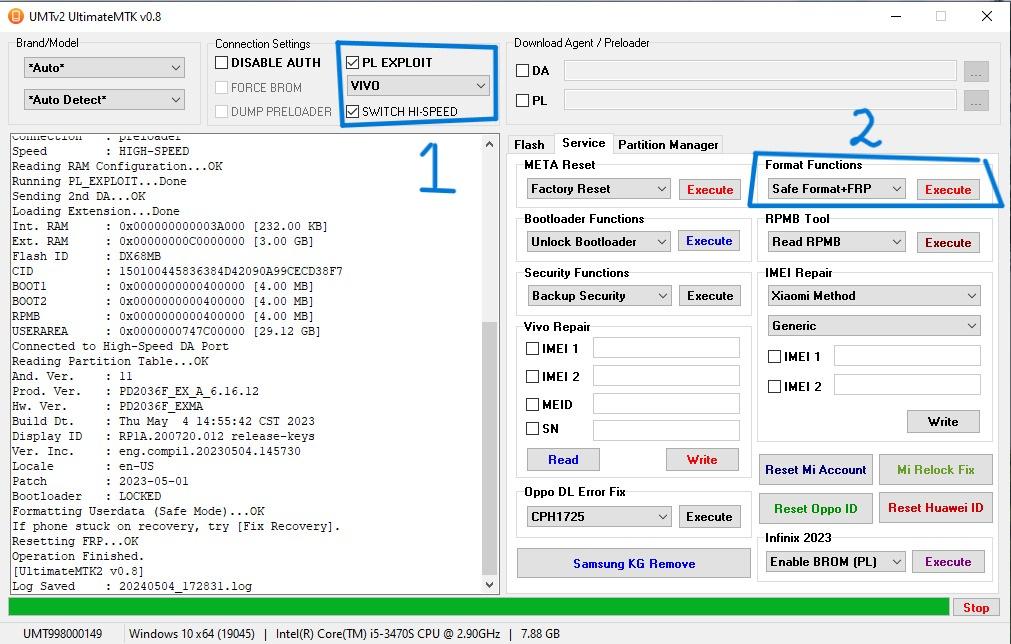Switch to the Partition Manager tab
The width and height of the screenshot is (1011, 644).
click(x=668, y=145)
